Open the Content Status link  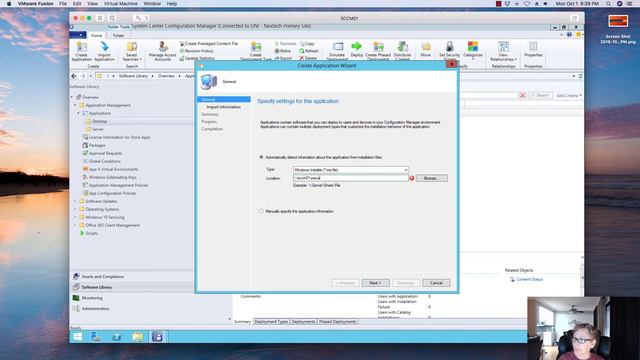pyautogui.click(x=529, y=280)
